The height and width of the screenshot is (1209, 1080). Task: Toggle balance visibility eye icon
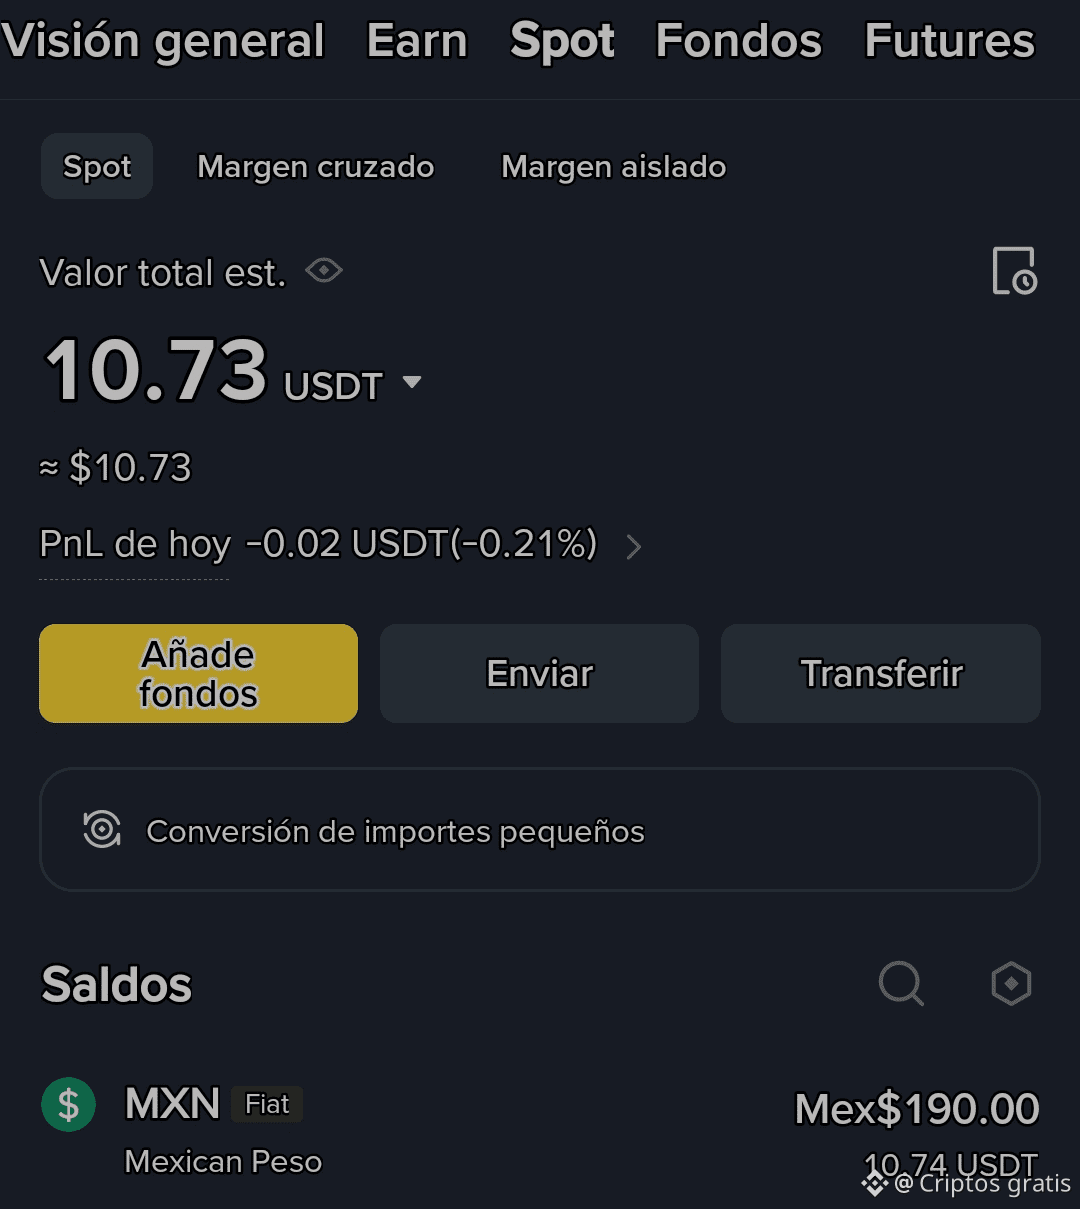pos(324,271)
